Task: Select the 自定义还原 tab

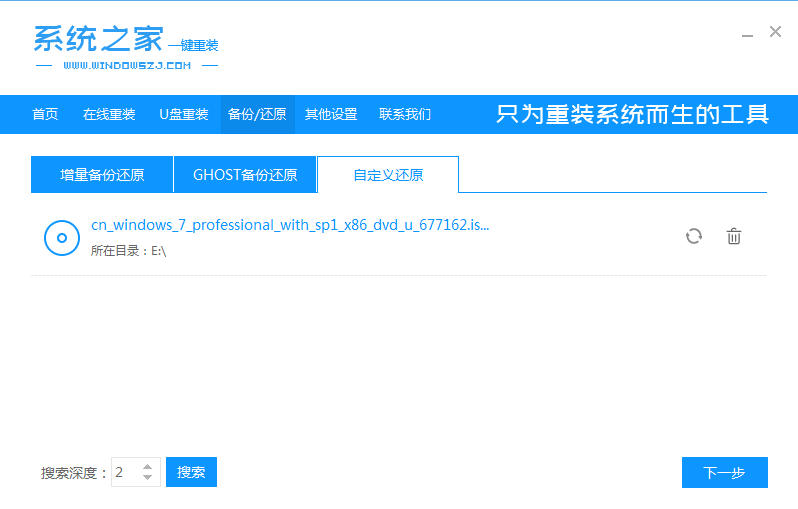Action: [388, 175]
